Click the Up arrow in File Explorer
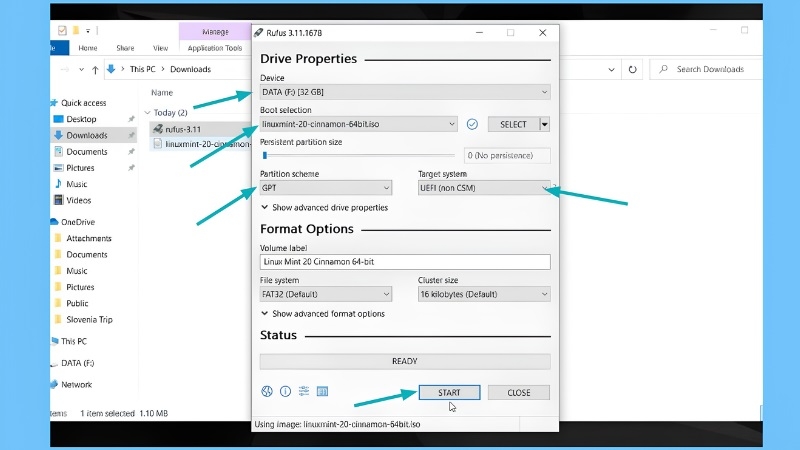Image resolution: width=800 pixels, height=450 pixels. point(95,69)
